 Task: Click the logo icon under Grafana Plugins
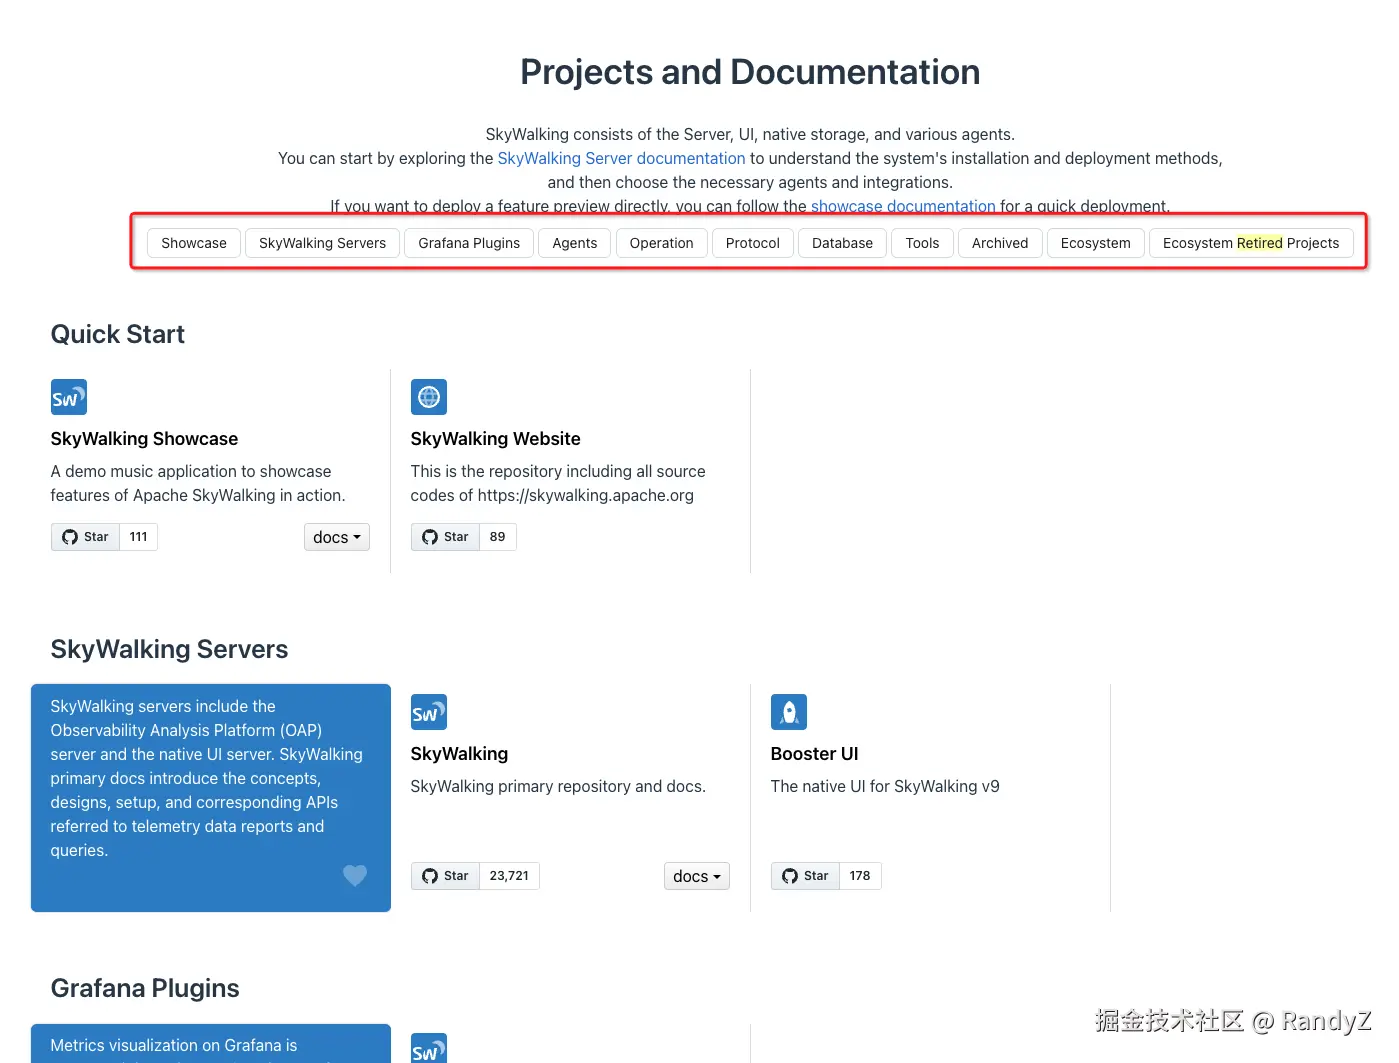(429, 1048)
